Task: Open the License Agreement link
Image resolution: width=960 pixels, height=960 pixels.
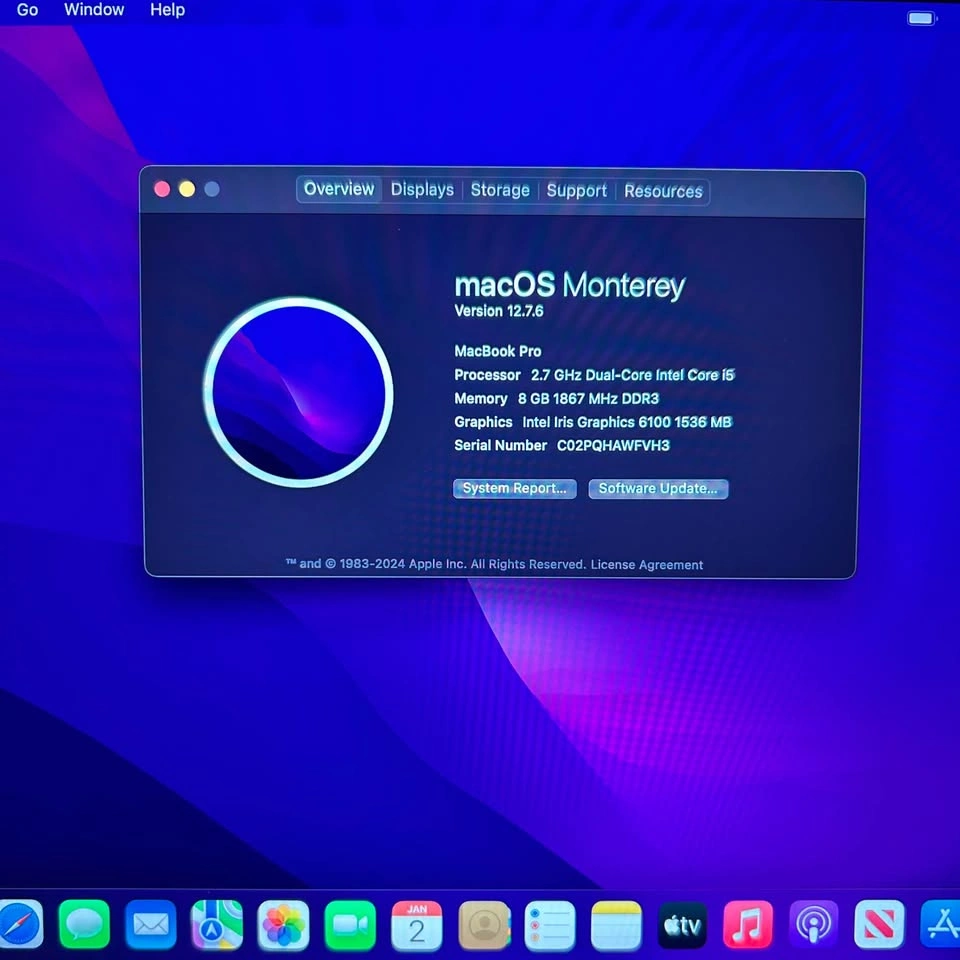Action: pyautogui.click(x=647, y=565)
